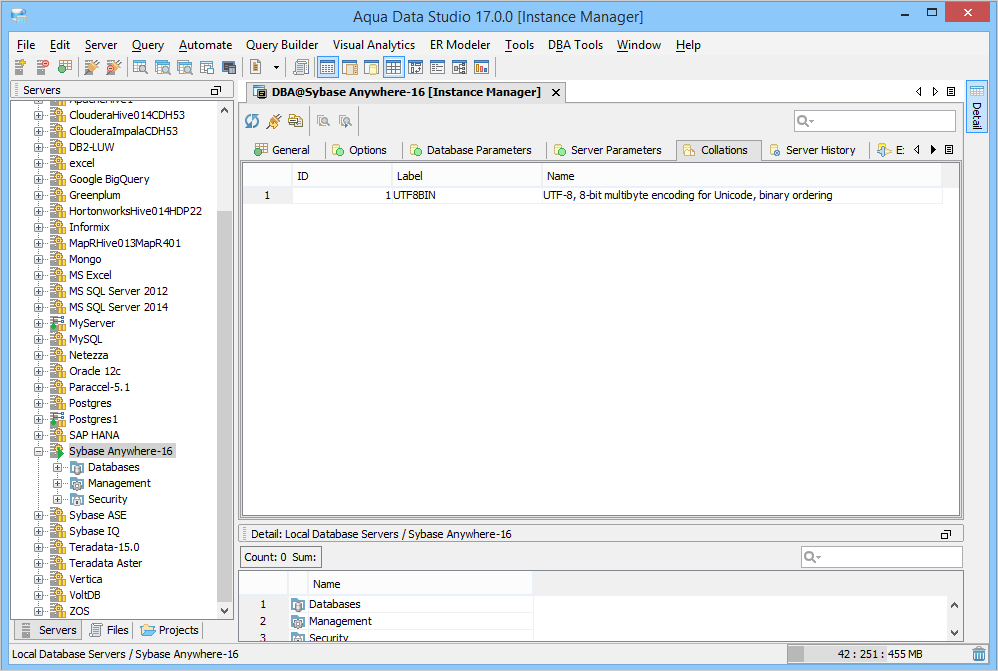
Task: Click the Detail list scroll down arrow
Action: point(954,632)
